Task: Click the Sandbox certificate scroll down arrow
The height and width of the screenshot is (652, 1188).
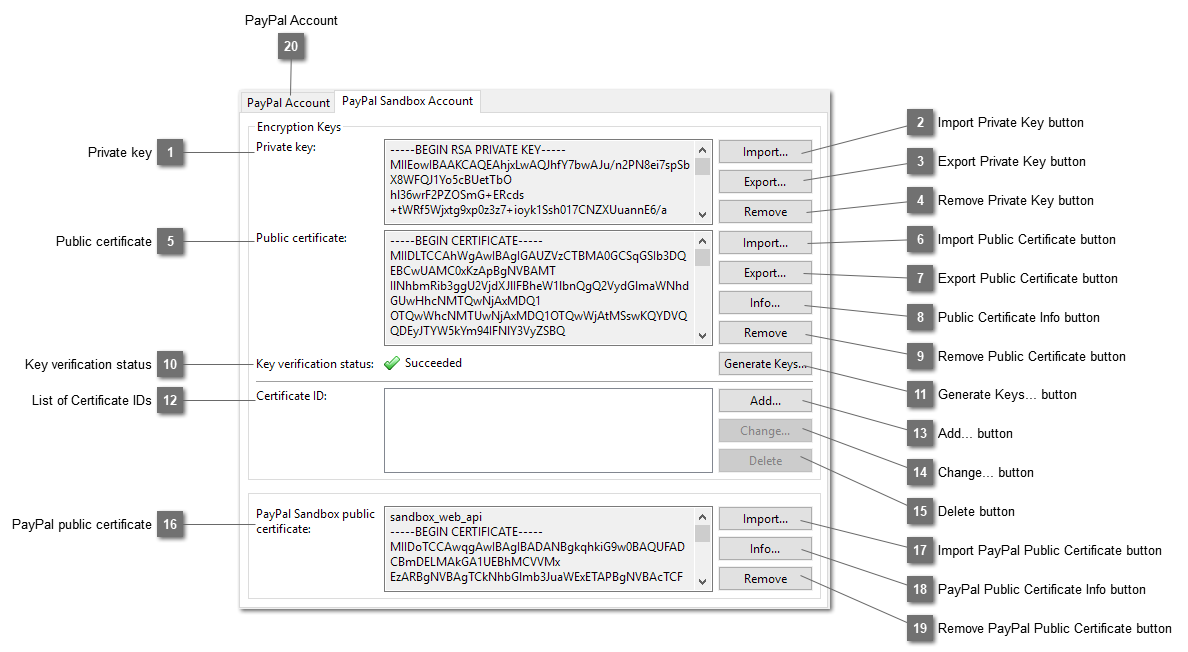Action: tap(702, 582)
